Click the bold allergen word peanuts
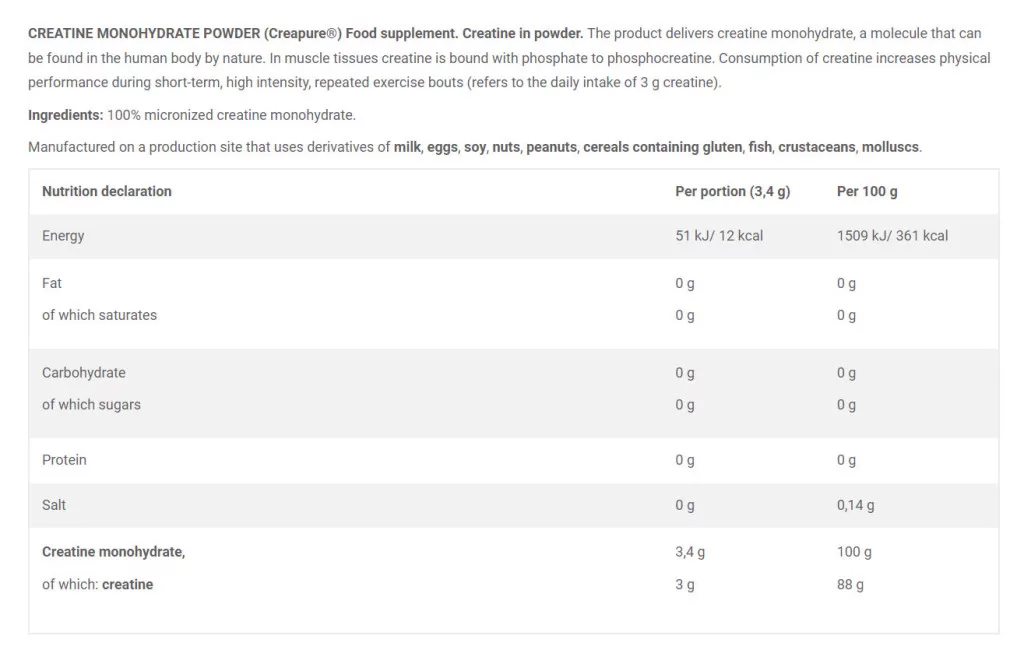This screenshot has width=1024, height=671. click(x=551, y=147)
